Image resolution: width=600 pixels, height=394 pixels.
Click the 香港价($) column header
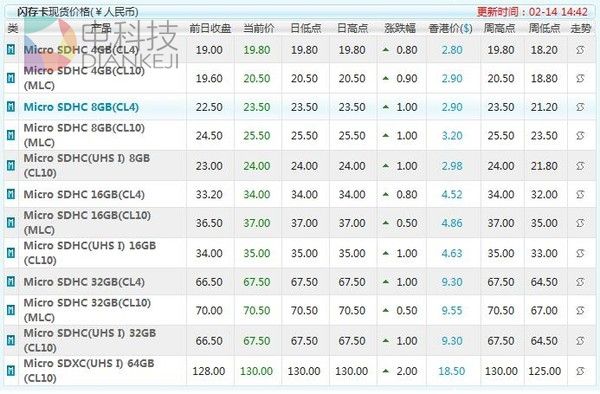coord(450,28)
